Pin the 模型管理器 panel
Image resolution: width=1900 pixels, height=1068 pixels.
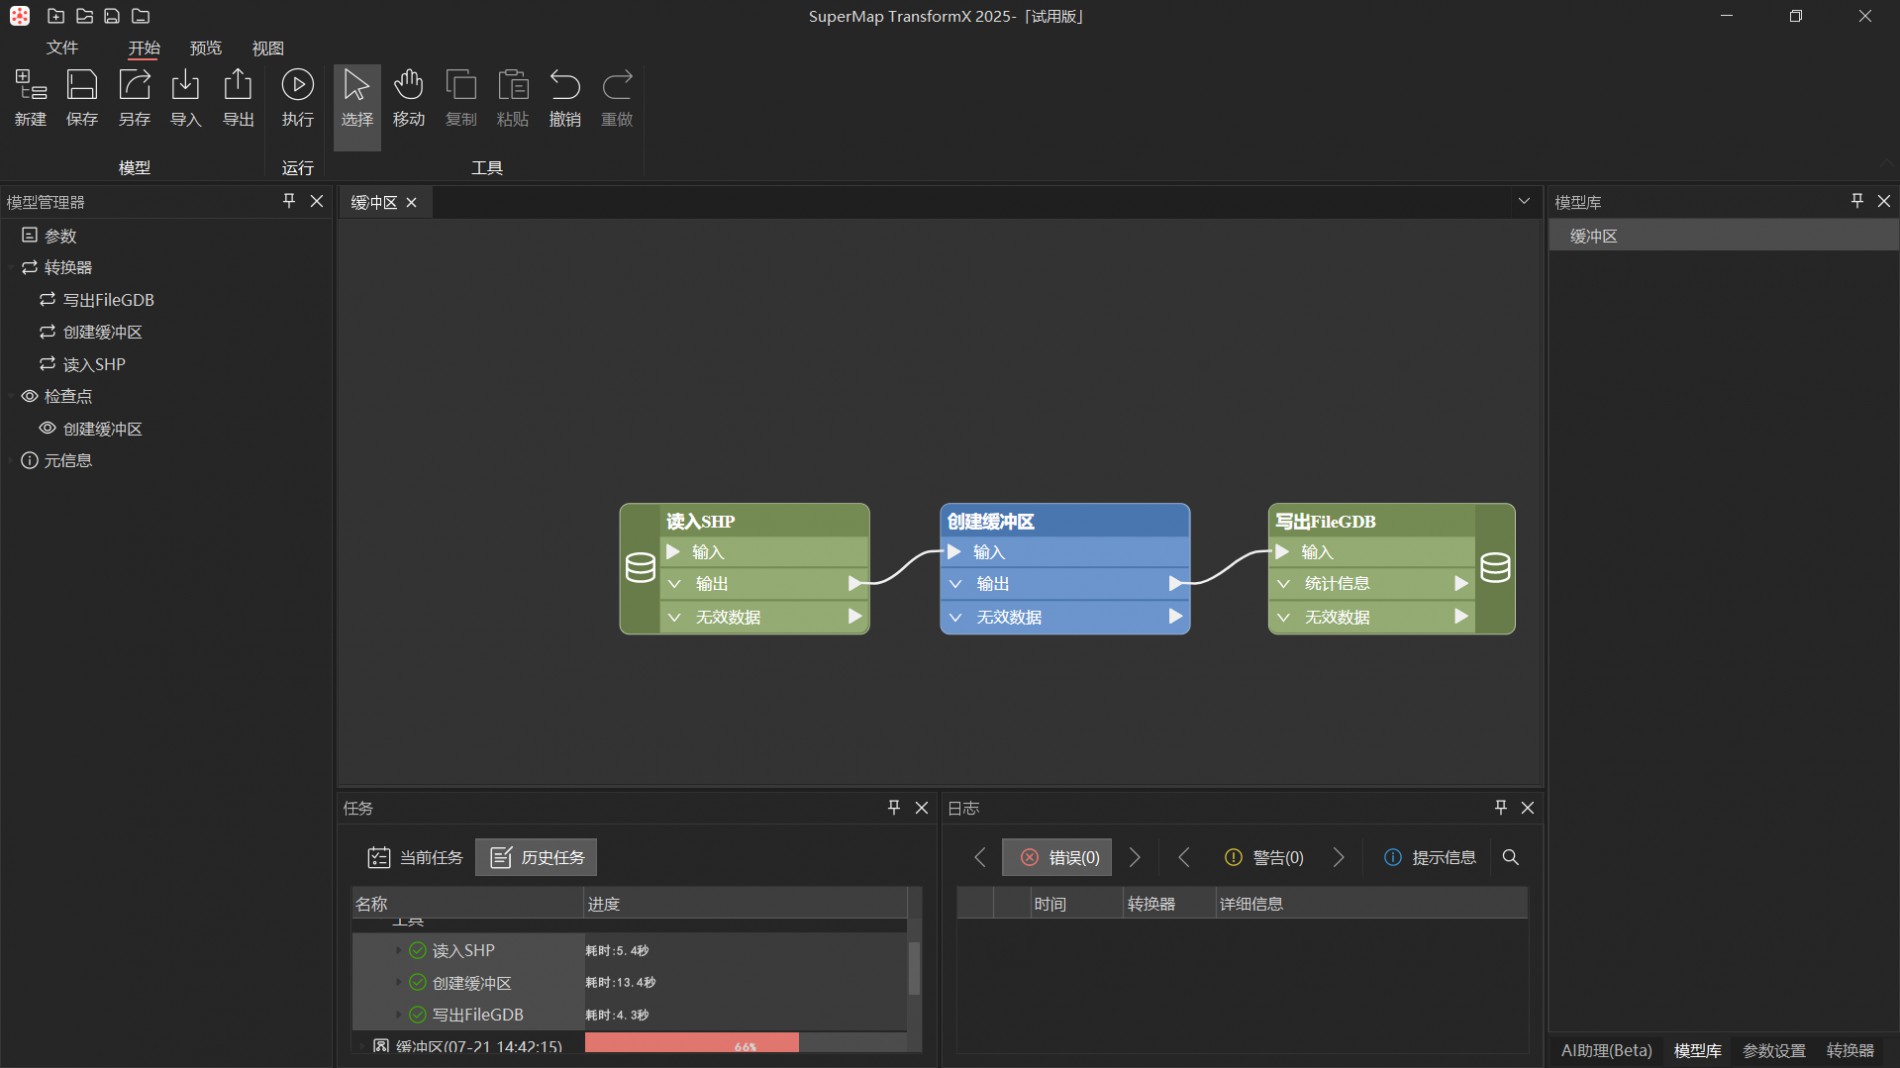click(x=289, y=201)
